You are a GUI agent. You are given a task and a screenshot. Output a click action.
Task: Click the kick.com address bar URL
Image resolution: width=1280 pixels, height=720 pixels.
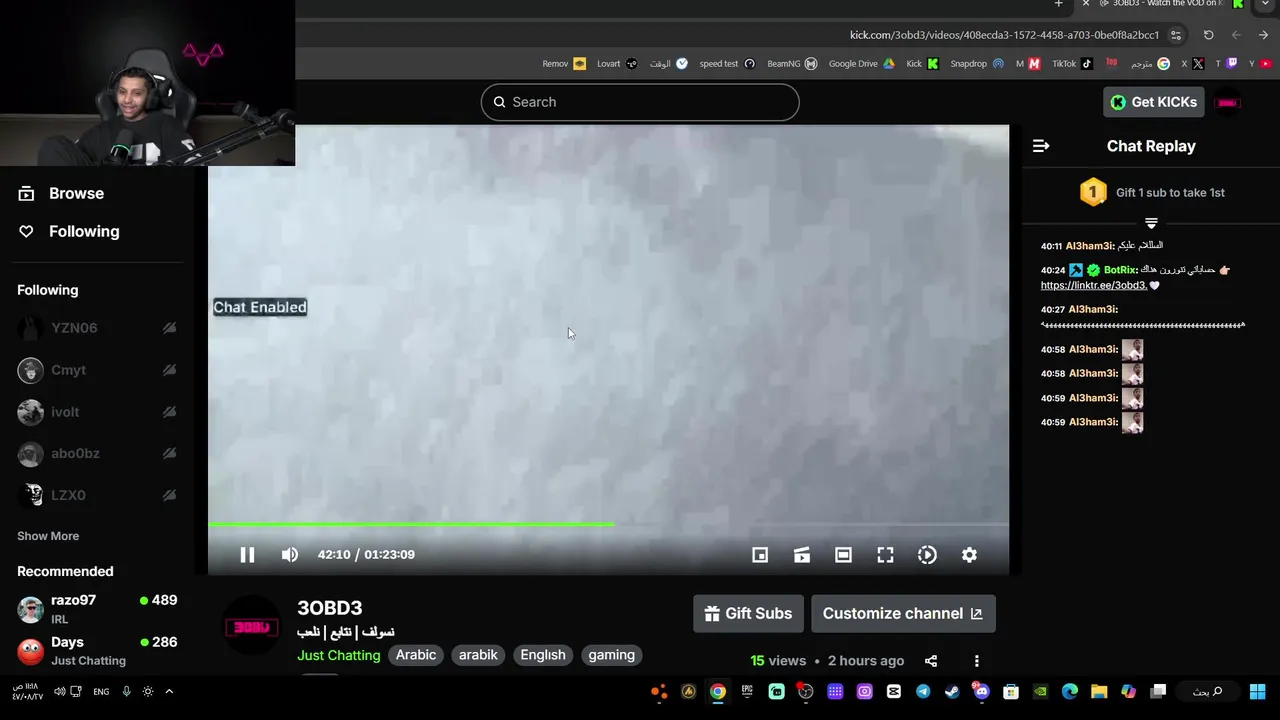coord(1004,35)
